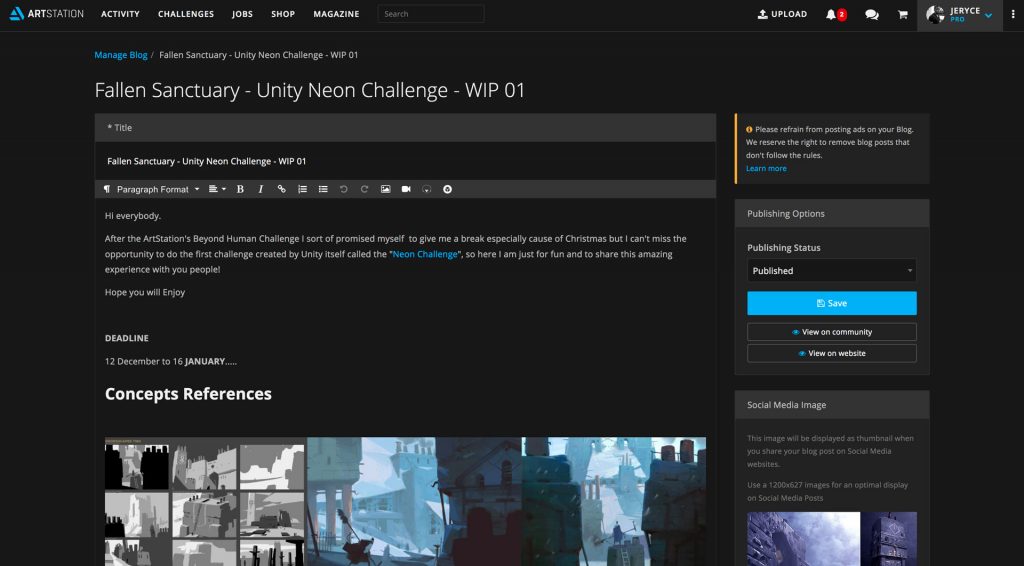The height and width of the screenshot is (566, 1024).
Task: Click the ArtStation logo
Action: [46, 14]
